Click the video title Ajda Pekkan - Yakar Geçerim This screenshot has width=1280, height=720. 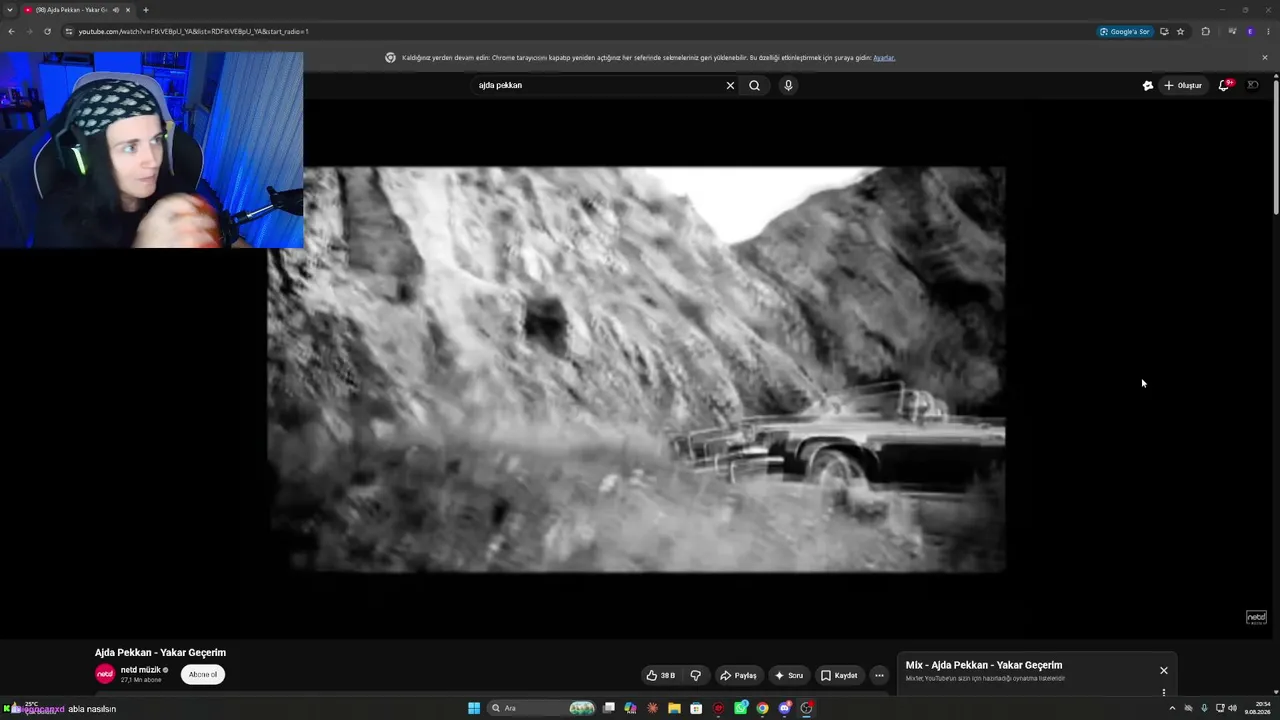(x=160, y=653)
